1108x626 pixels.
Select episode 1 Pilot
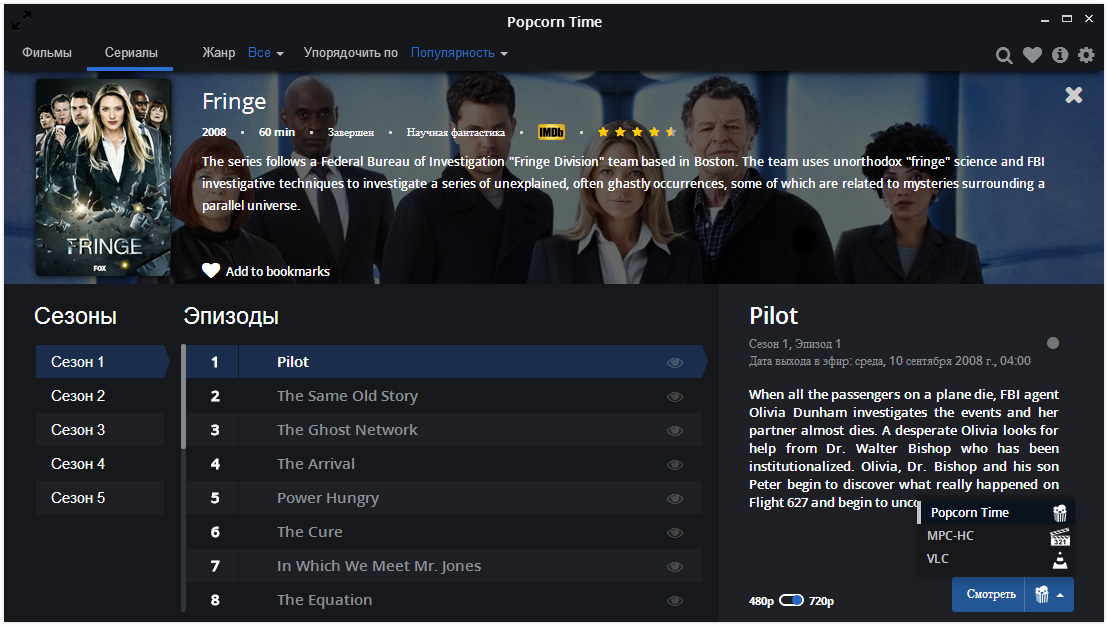tap(447, 362)
